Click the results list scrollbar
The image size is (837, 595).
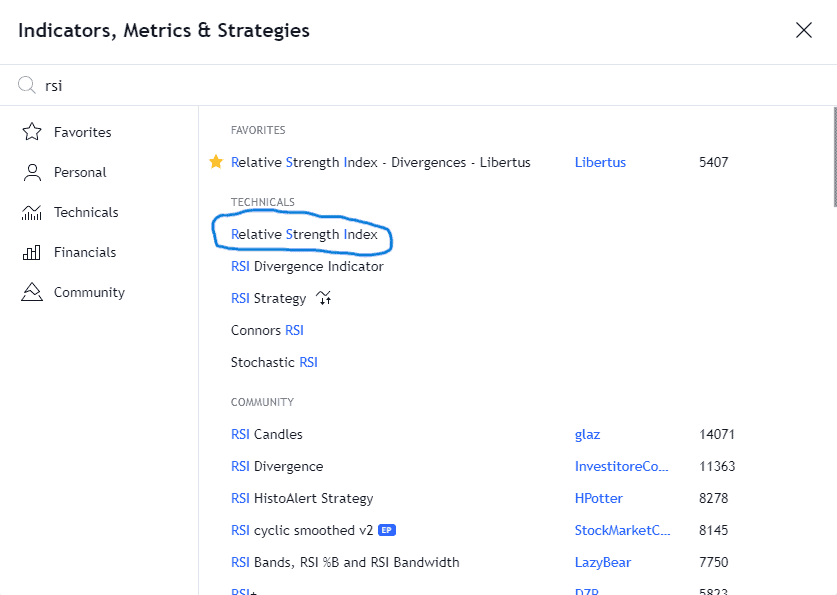click(x=834, y=157)
